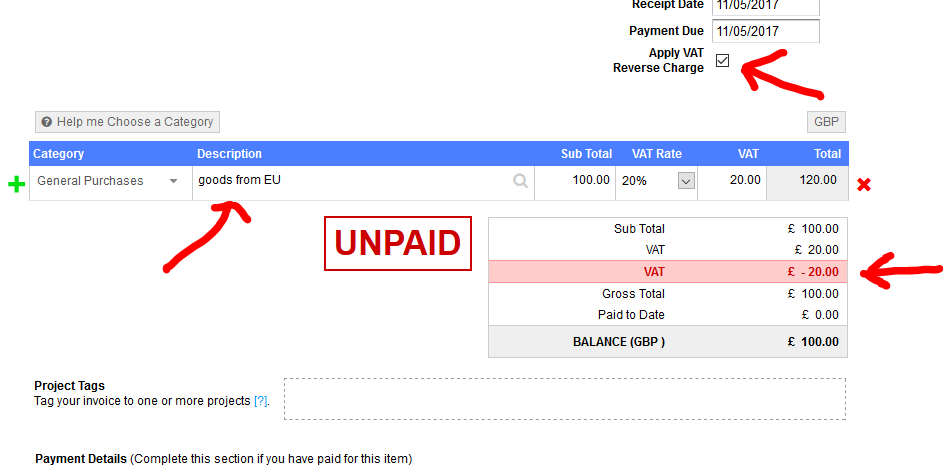Screen dimensions: 943x473
Task: Click the Receipt Date field
Action: tap(766, 6)
